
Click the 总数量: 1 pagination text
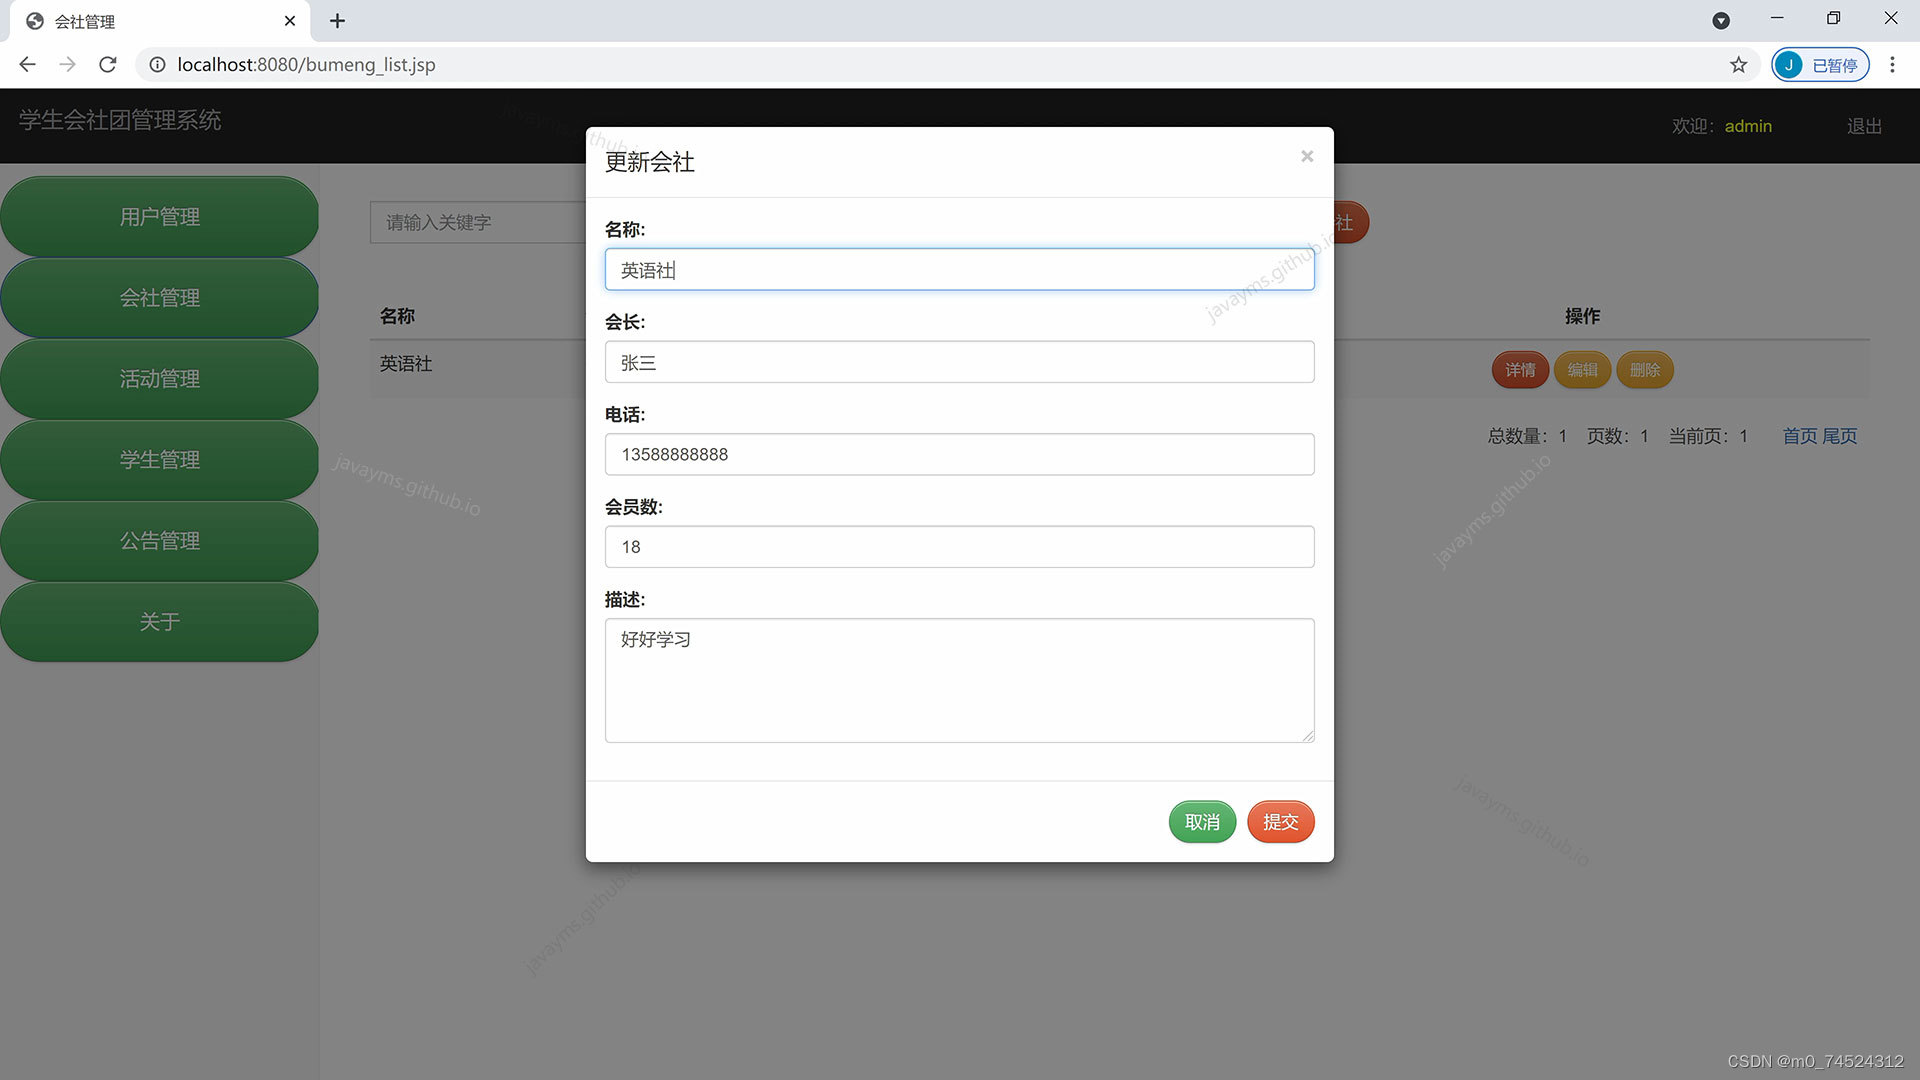point(1527,436)
